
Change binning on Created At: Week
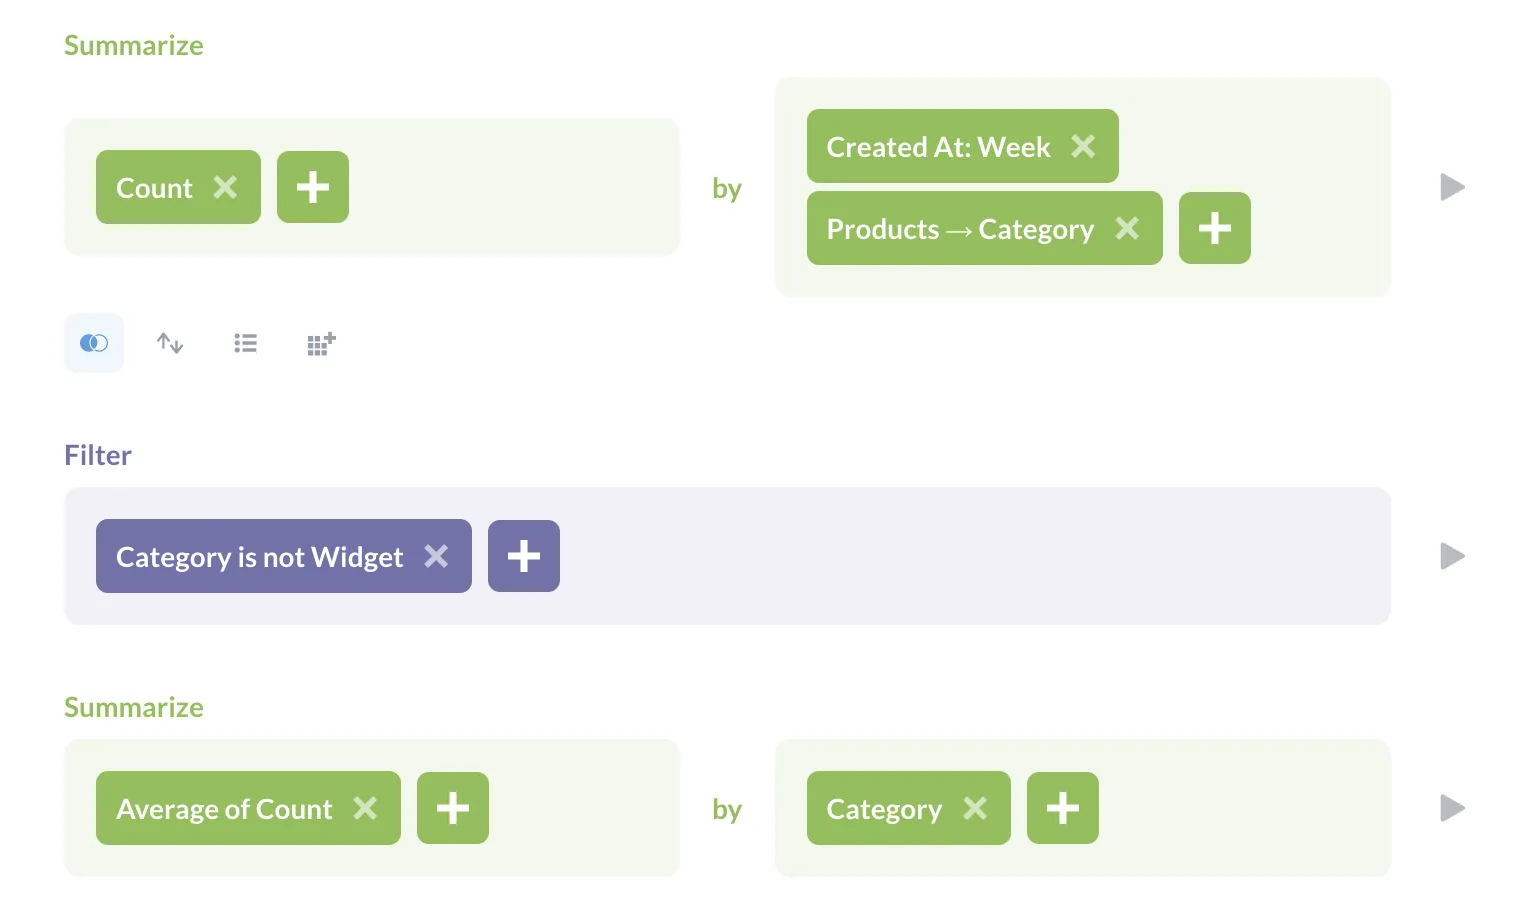938,146
